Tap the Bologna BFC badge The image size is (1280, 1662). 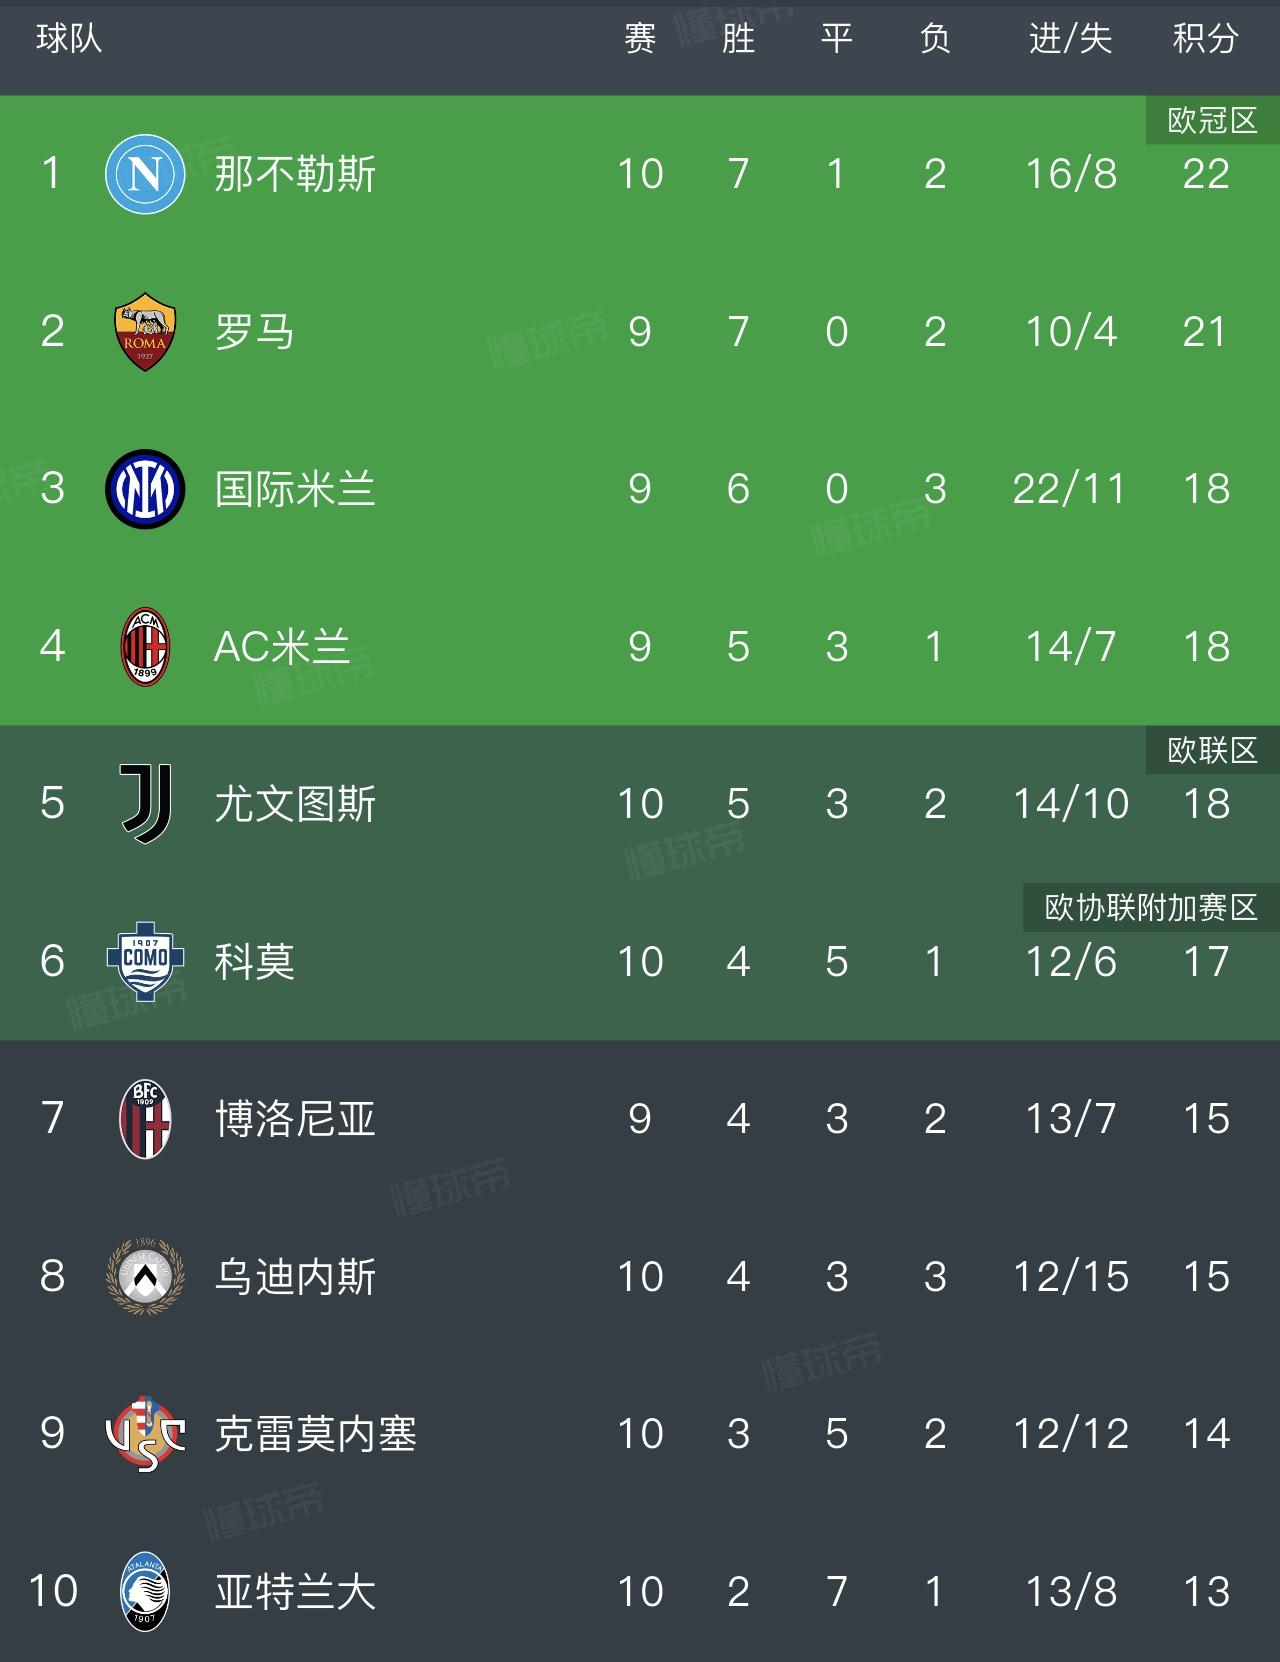click(145, 1119)
